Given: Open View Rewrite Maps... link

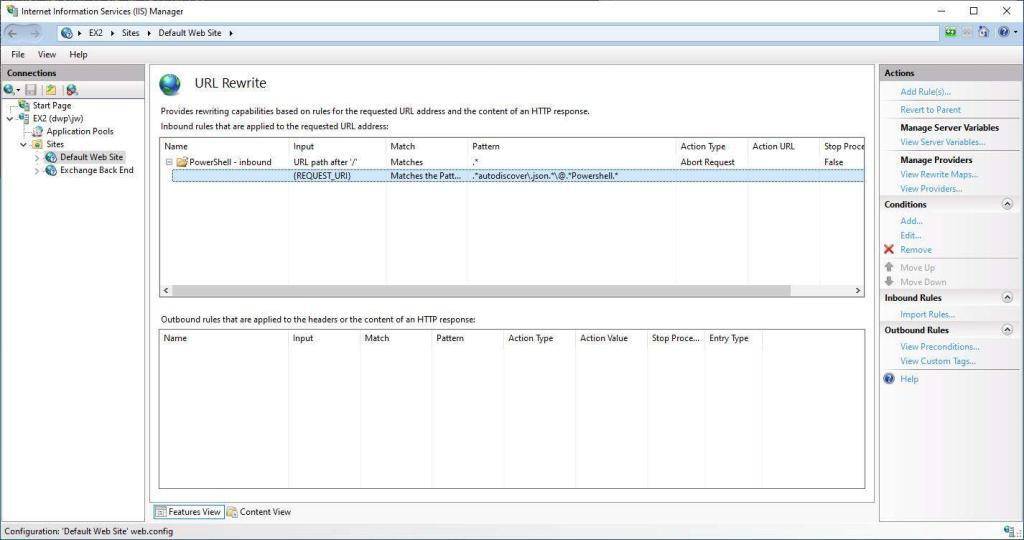Looking at the screenshot, I should (938, 175).
